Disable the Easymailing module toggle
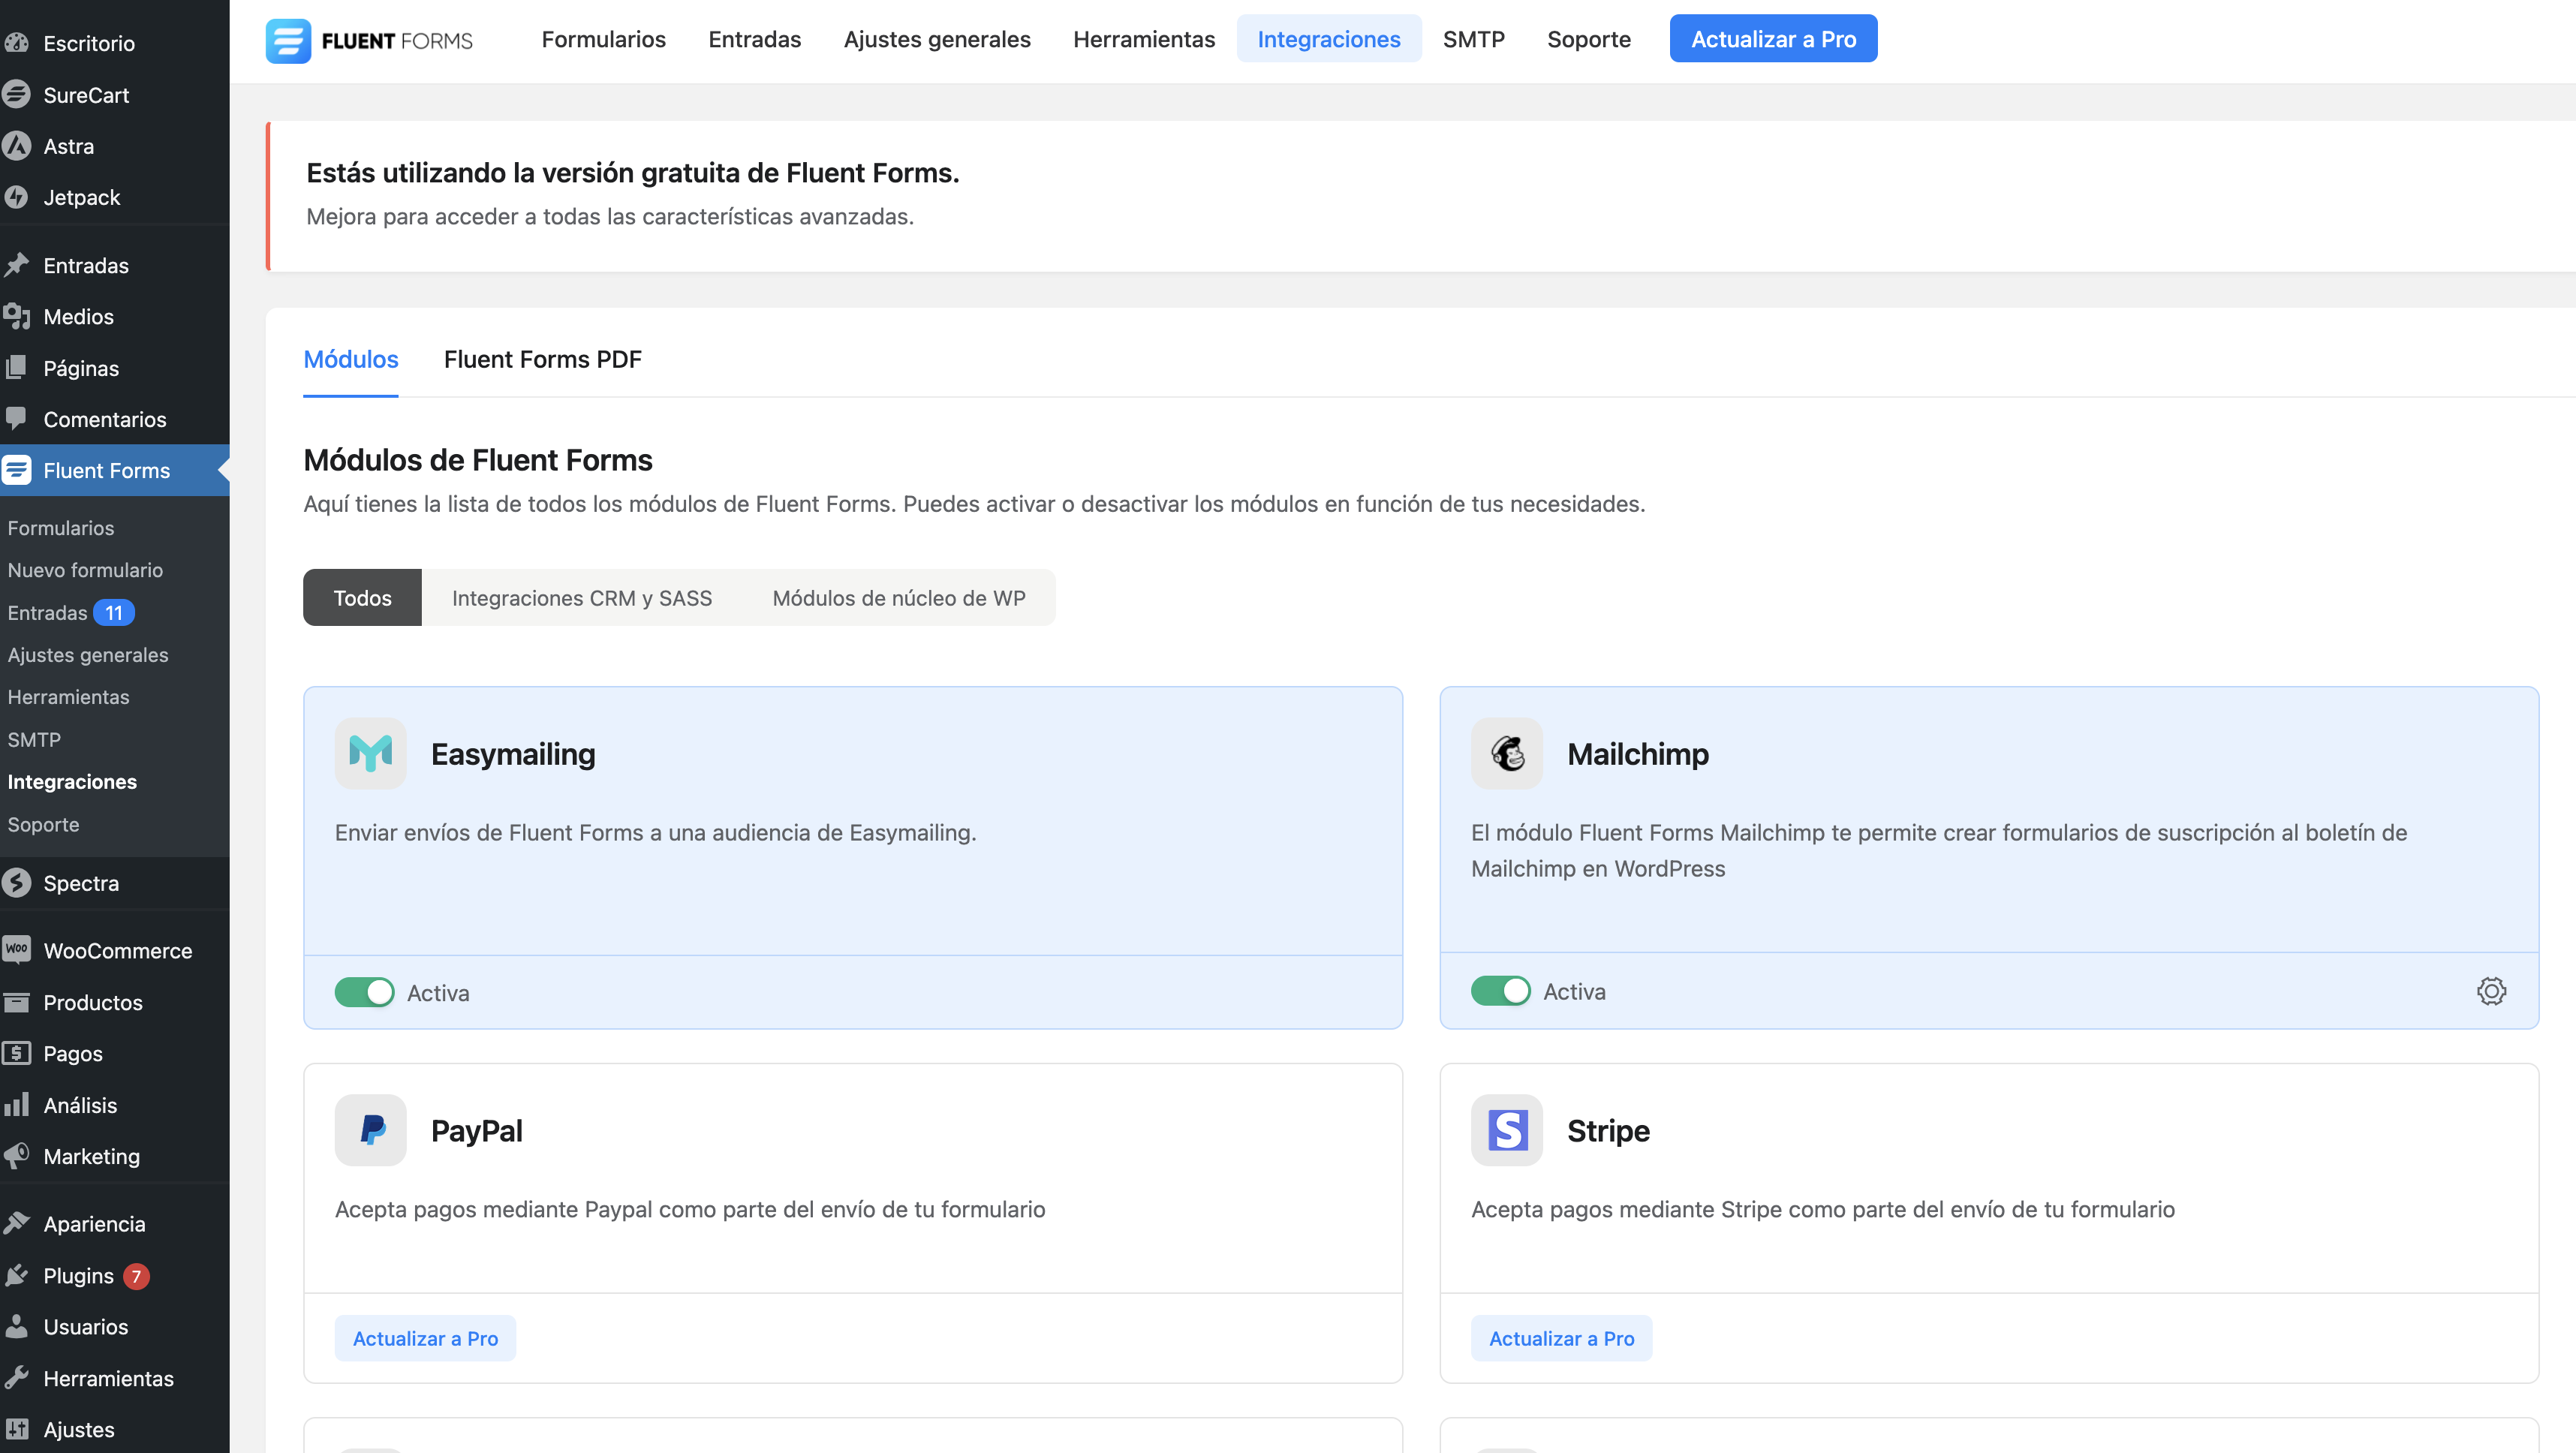Screen dimensions: 2576x1453 click(x=364, y=992)
